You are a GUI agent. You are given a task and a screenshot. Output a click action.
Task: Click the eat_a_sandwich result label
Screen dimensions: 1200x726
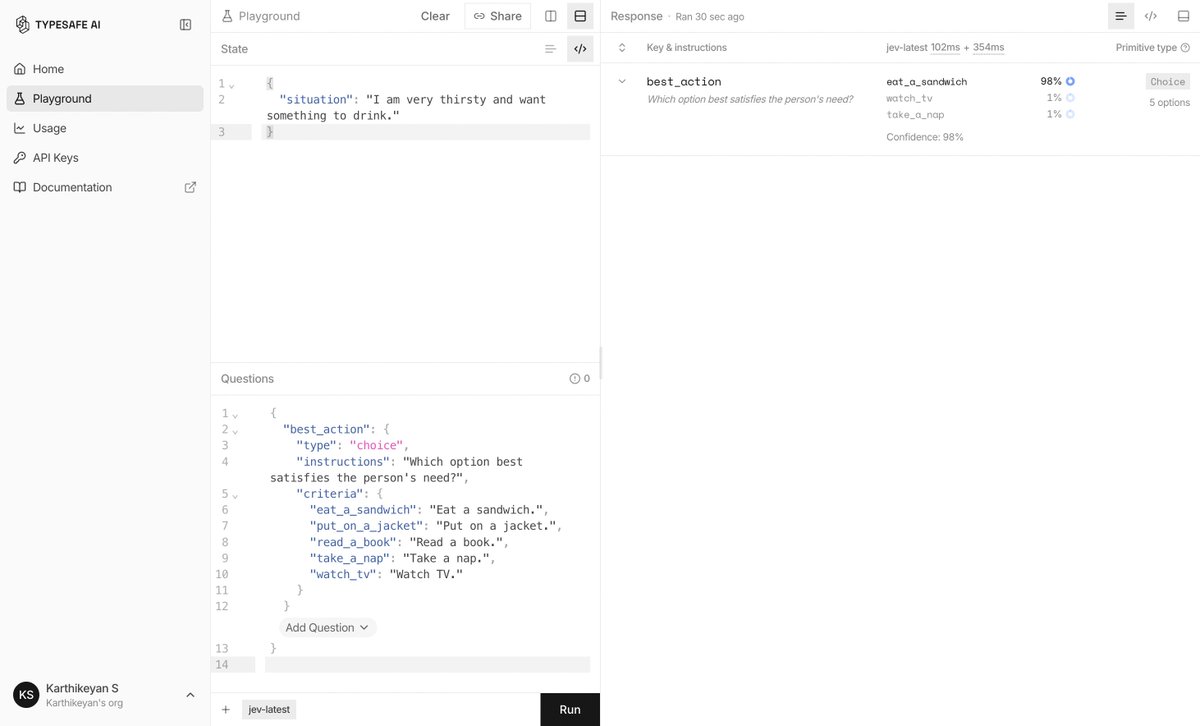tap(927, 81)
